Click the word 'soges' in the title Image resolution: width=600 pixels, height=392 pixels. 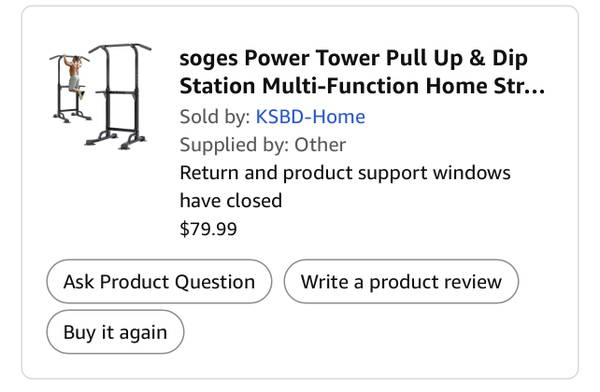pos(209,59)
